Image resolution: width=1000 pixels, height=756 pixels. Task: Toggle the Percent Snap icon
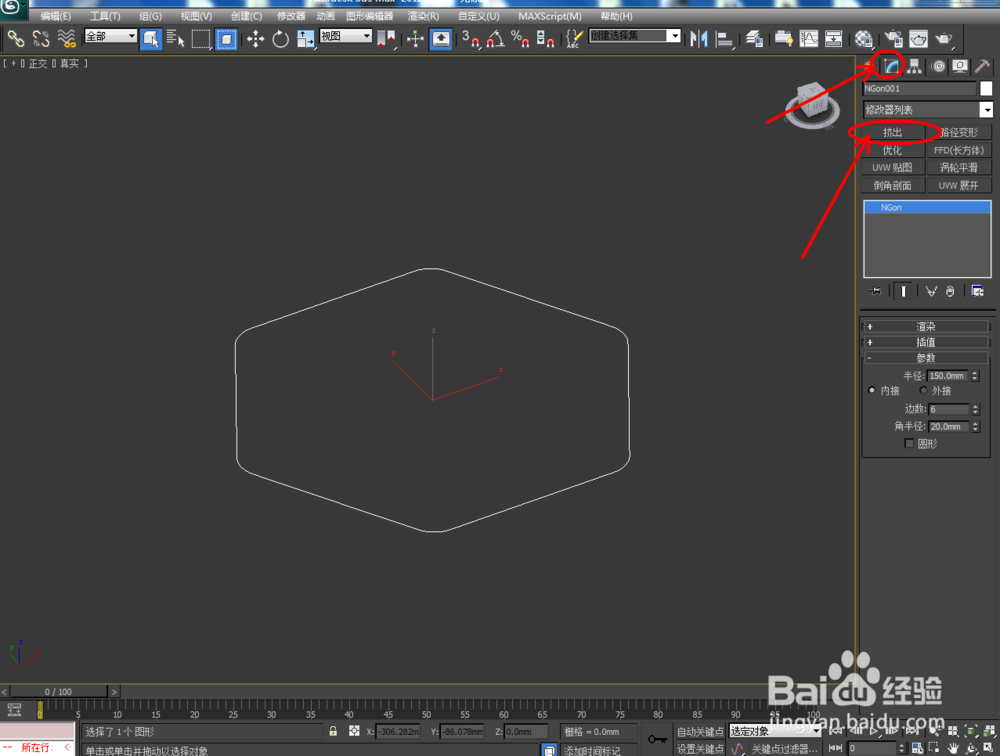(520, 39)
